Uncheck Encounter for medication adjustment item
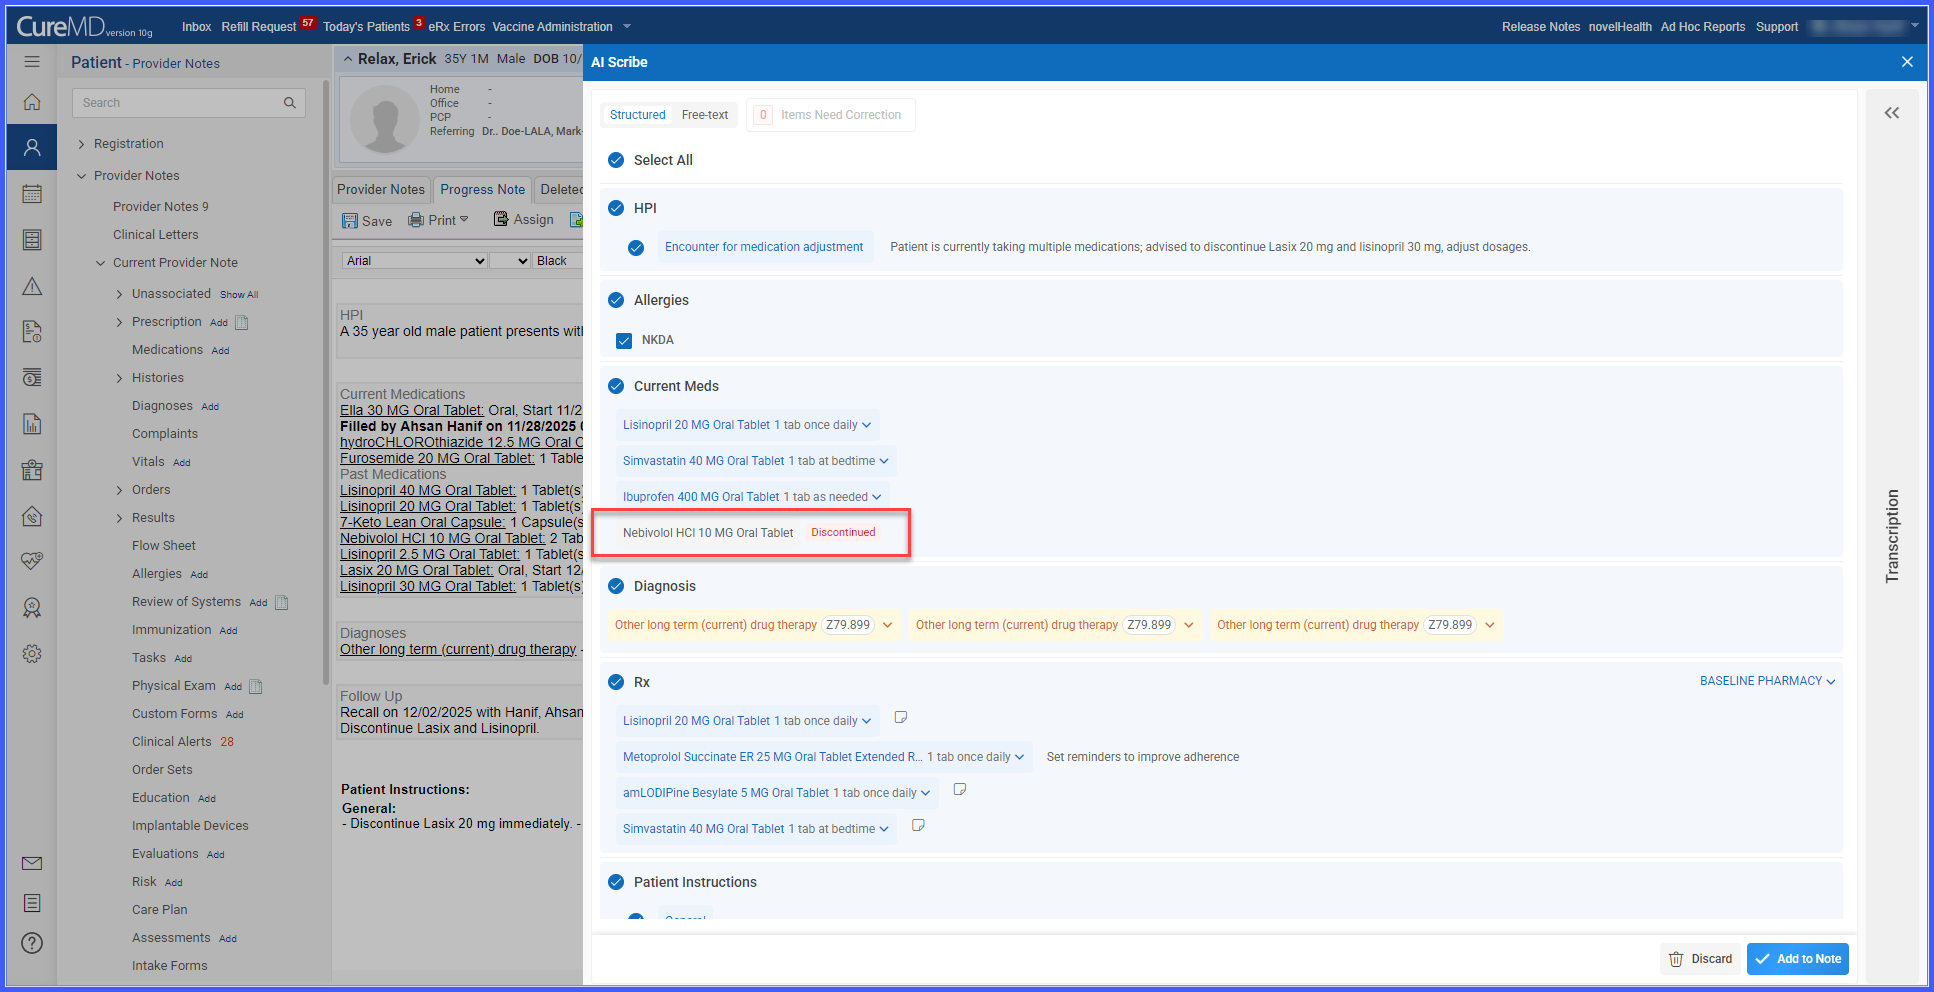The height and width of the screenshot is (992, 1934). [636, 247]
